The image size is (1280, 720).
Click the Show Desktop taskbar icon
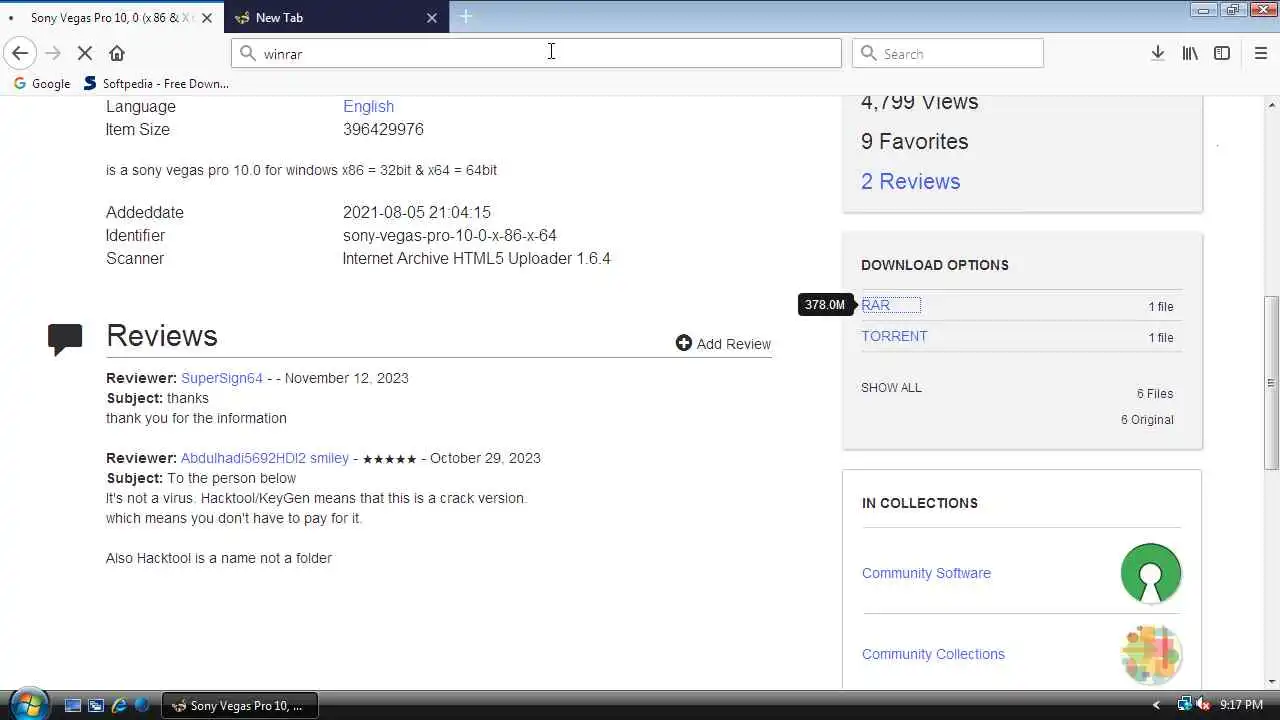(x=73, y=705)
